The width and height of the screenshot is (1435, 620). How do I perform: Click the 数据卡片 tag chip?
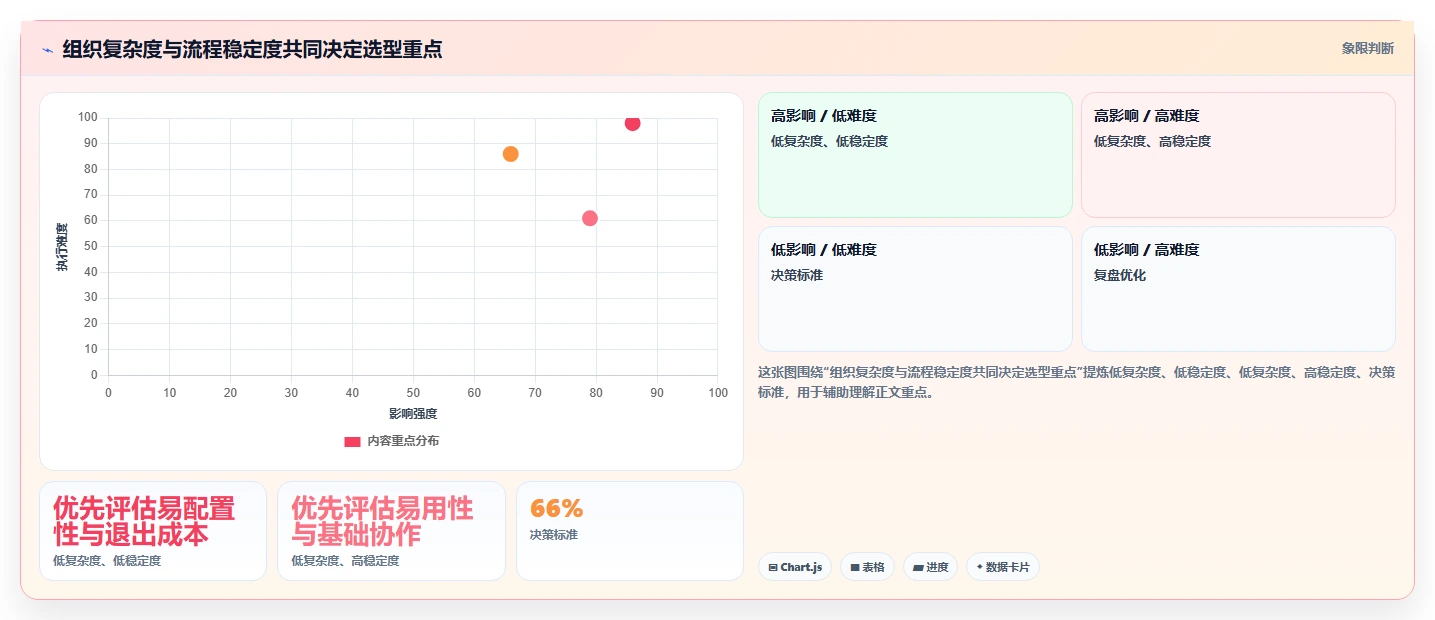1002,567
